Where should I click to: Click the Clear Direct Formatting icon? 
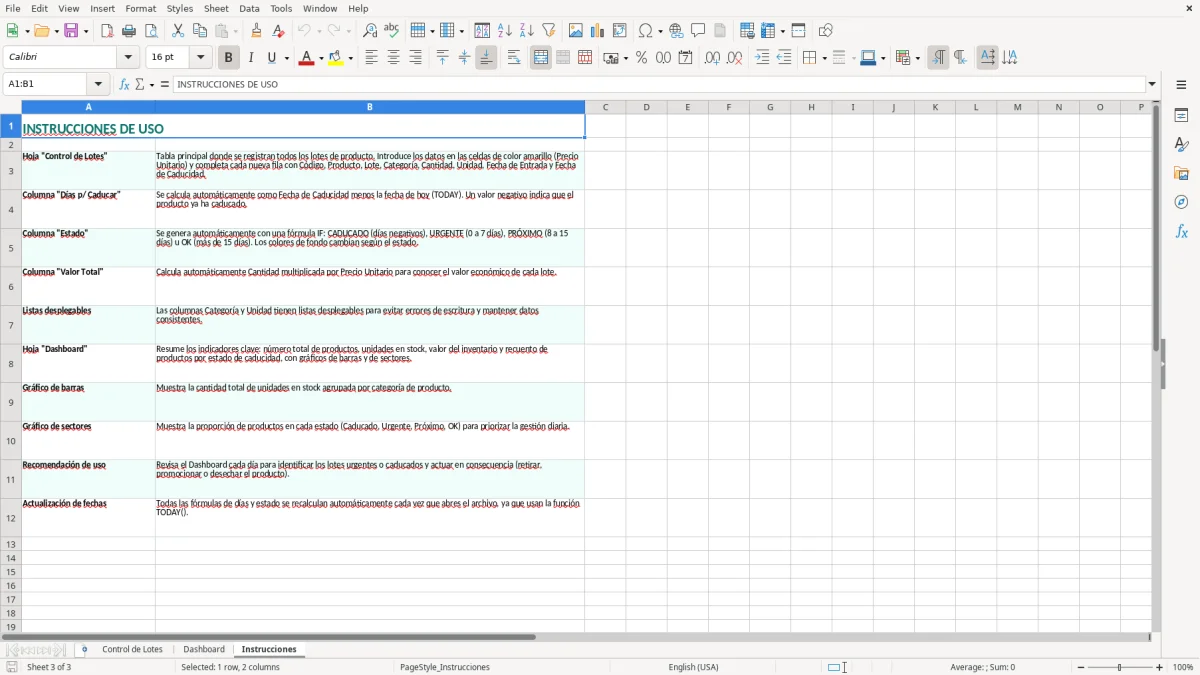tap(278, 31)
